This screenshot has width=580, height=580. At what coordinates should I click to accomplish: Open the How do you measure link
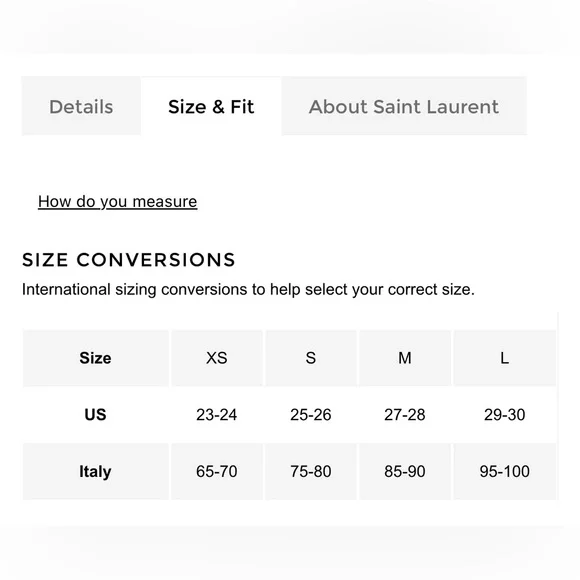coord(118,202)
